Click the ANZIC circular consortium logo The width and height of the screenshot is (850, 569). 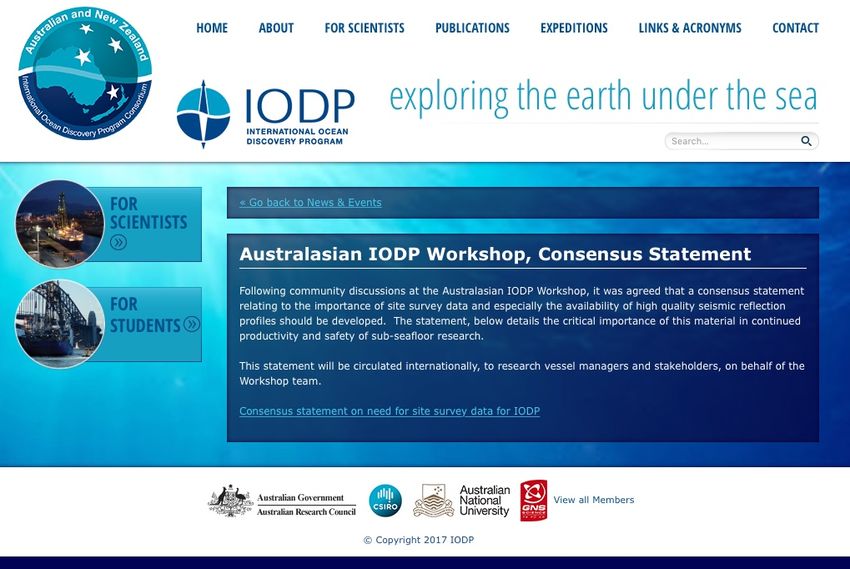pos(85,74)
